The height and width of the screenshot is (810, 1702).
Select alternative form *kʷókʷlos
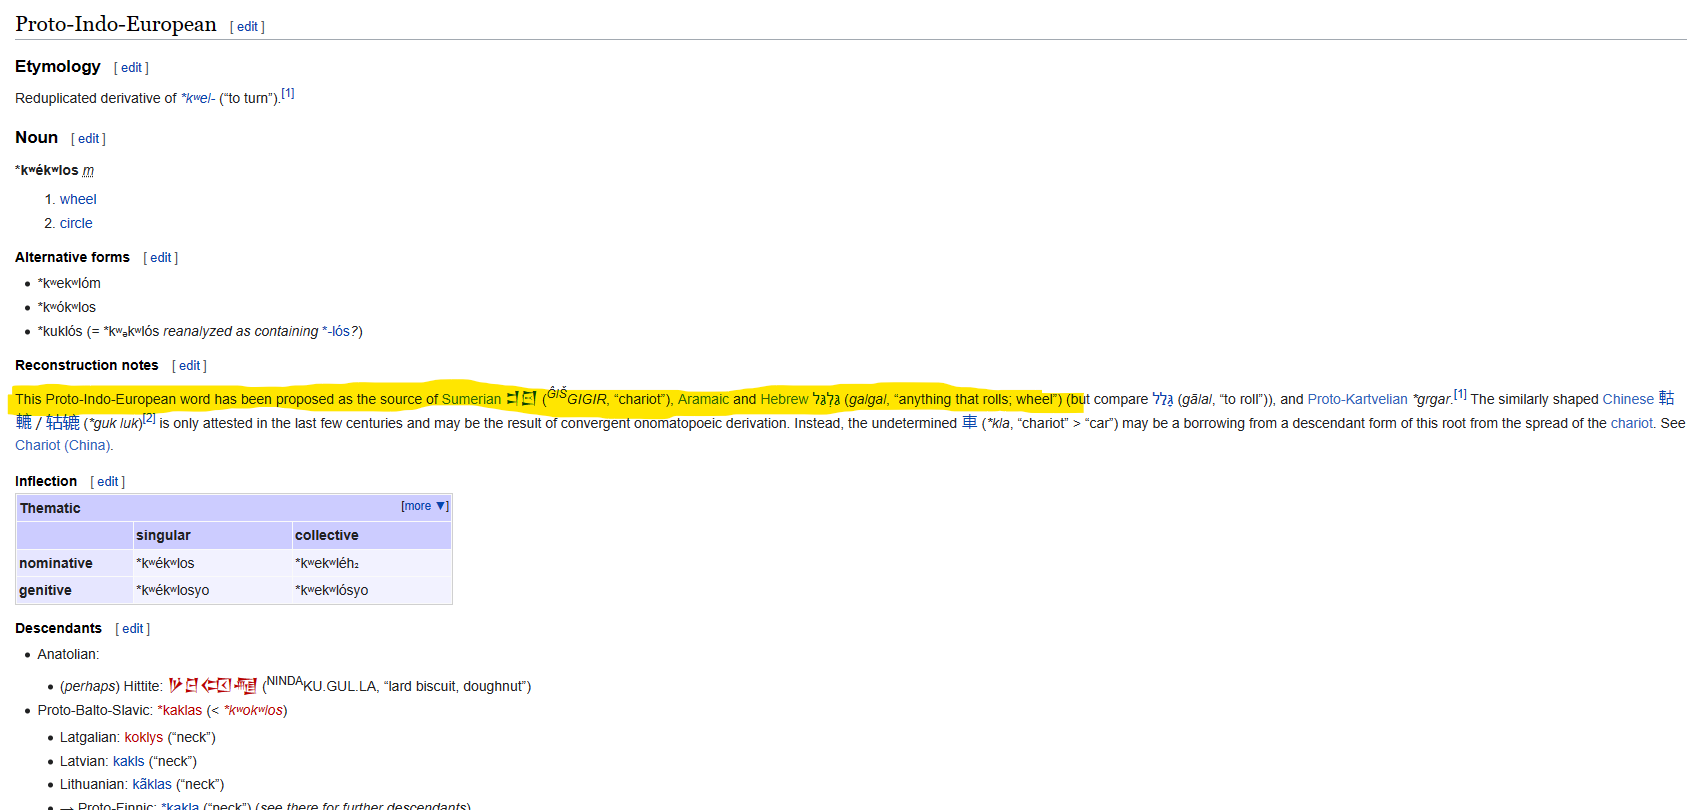(67, 307)
